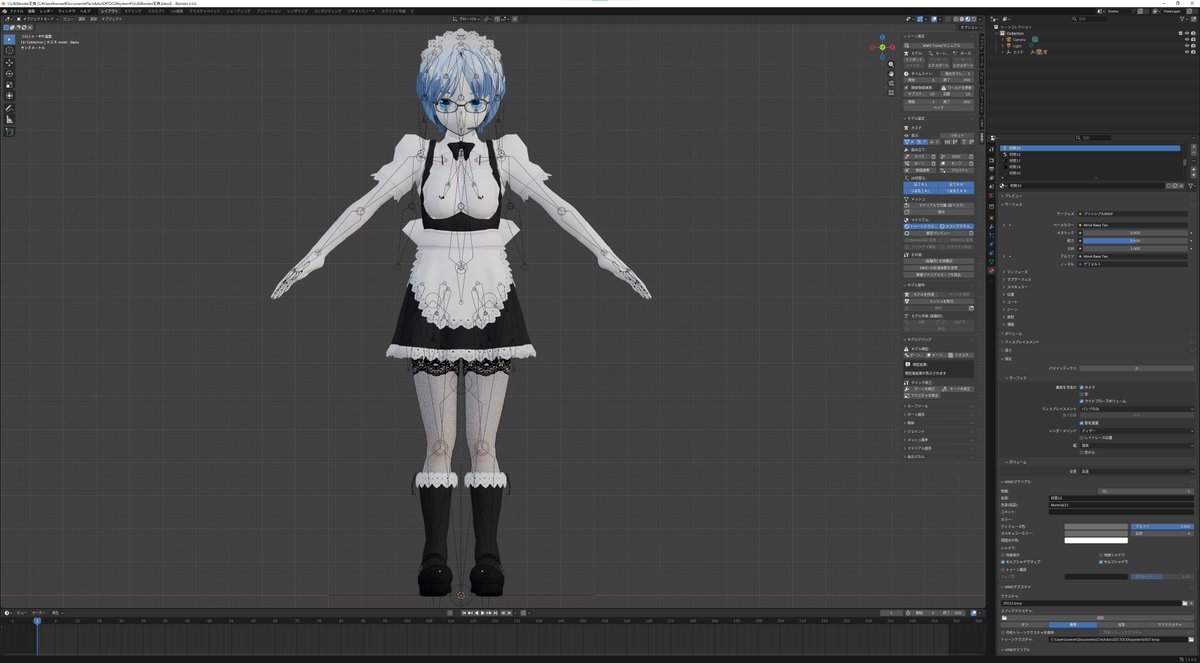Select the Cursor tool in the left toolbar
This screenshot has height=663, width=1200.
pos(9,50)
